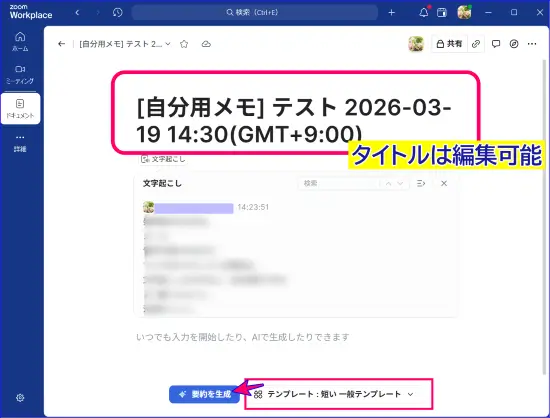This screenshot has height=418, width=550.
Task: Copy the document link icon
Action: (x=476, y=44)
